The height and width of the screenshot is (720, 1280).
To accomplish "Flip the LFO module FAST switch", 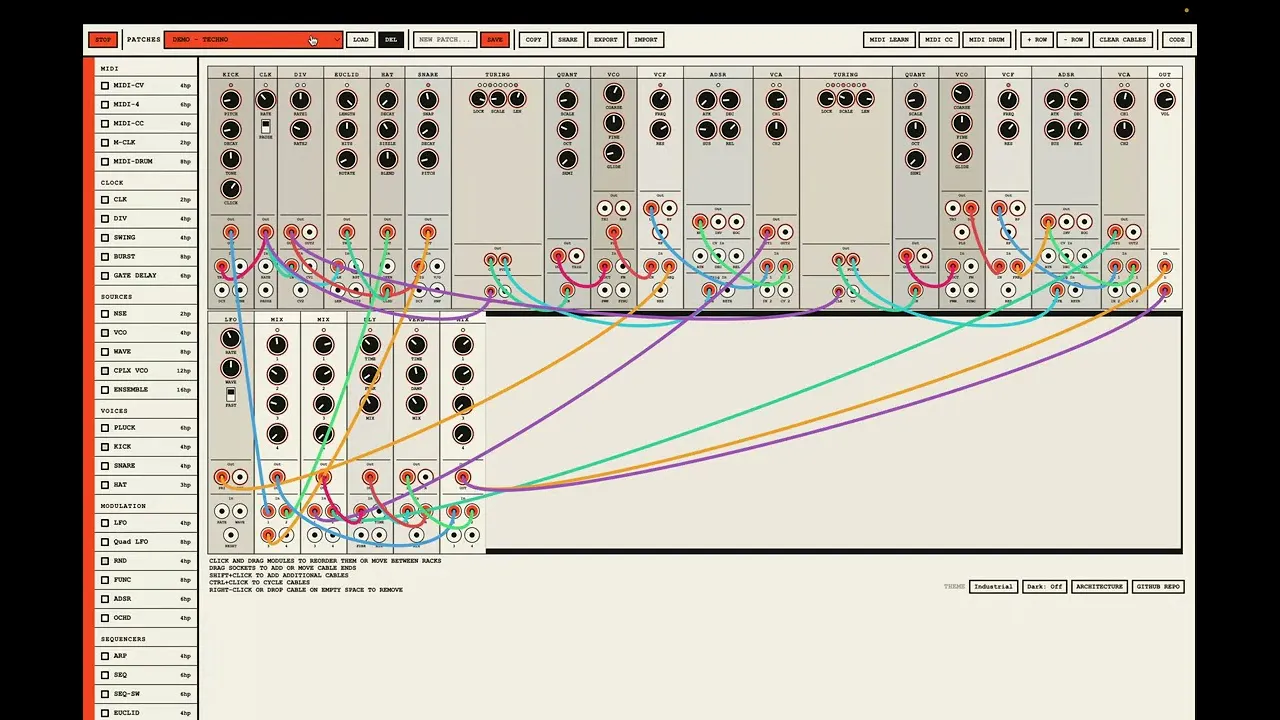I will 231,395.
